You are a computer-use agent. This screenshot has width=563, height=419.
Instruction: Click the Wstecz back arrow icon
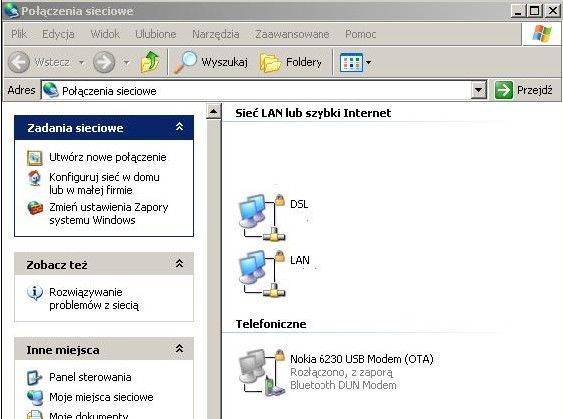[19, 62]
